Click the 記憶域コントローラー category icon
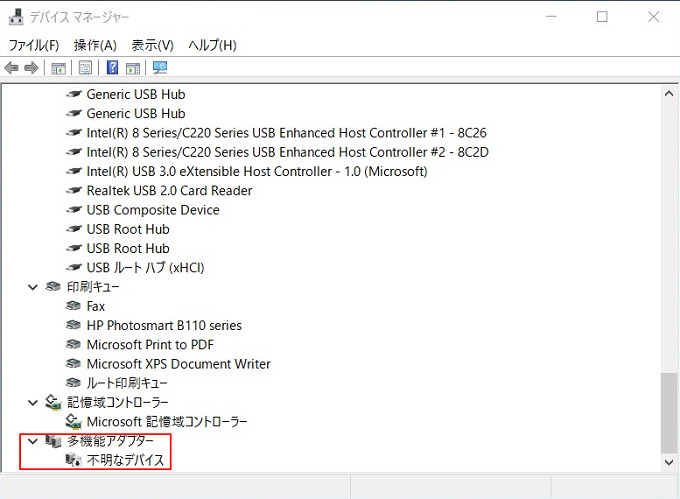680x499 pixels. 53,402
